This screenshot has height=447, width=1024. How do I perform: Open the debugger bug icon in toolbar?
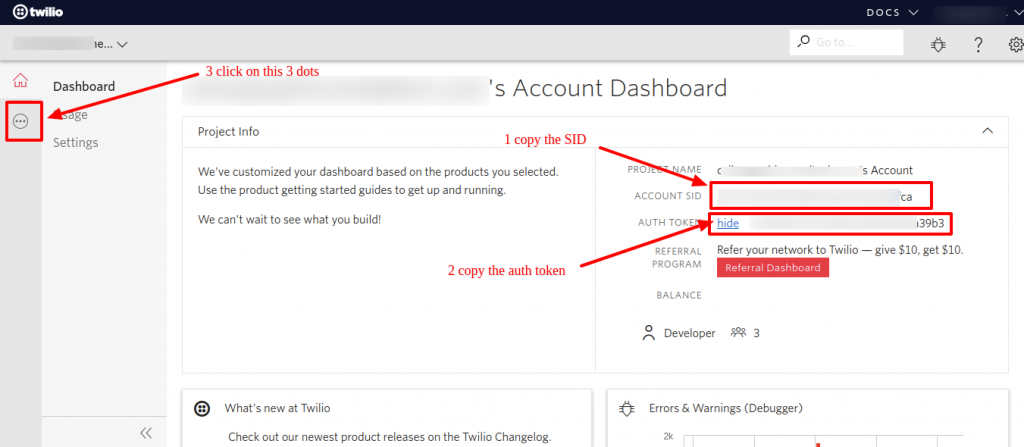pyautogui.click(x=938, y=44)
